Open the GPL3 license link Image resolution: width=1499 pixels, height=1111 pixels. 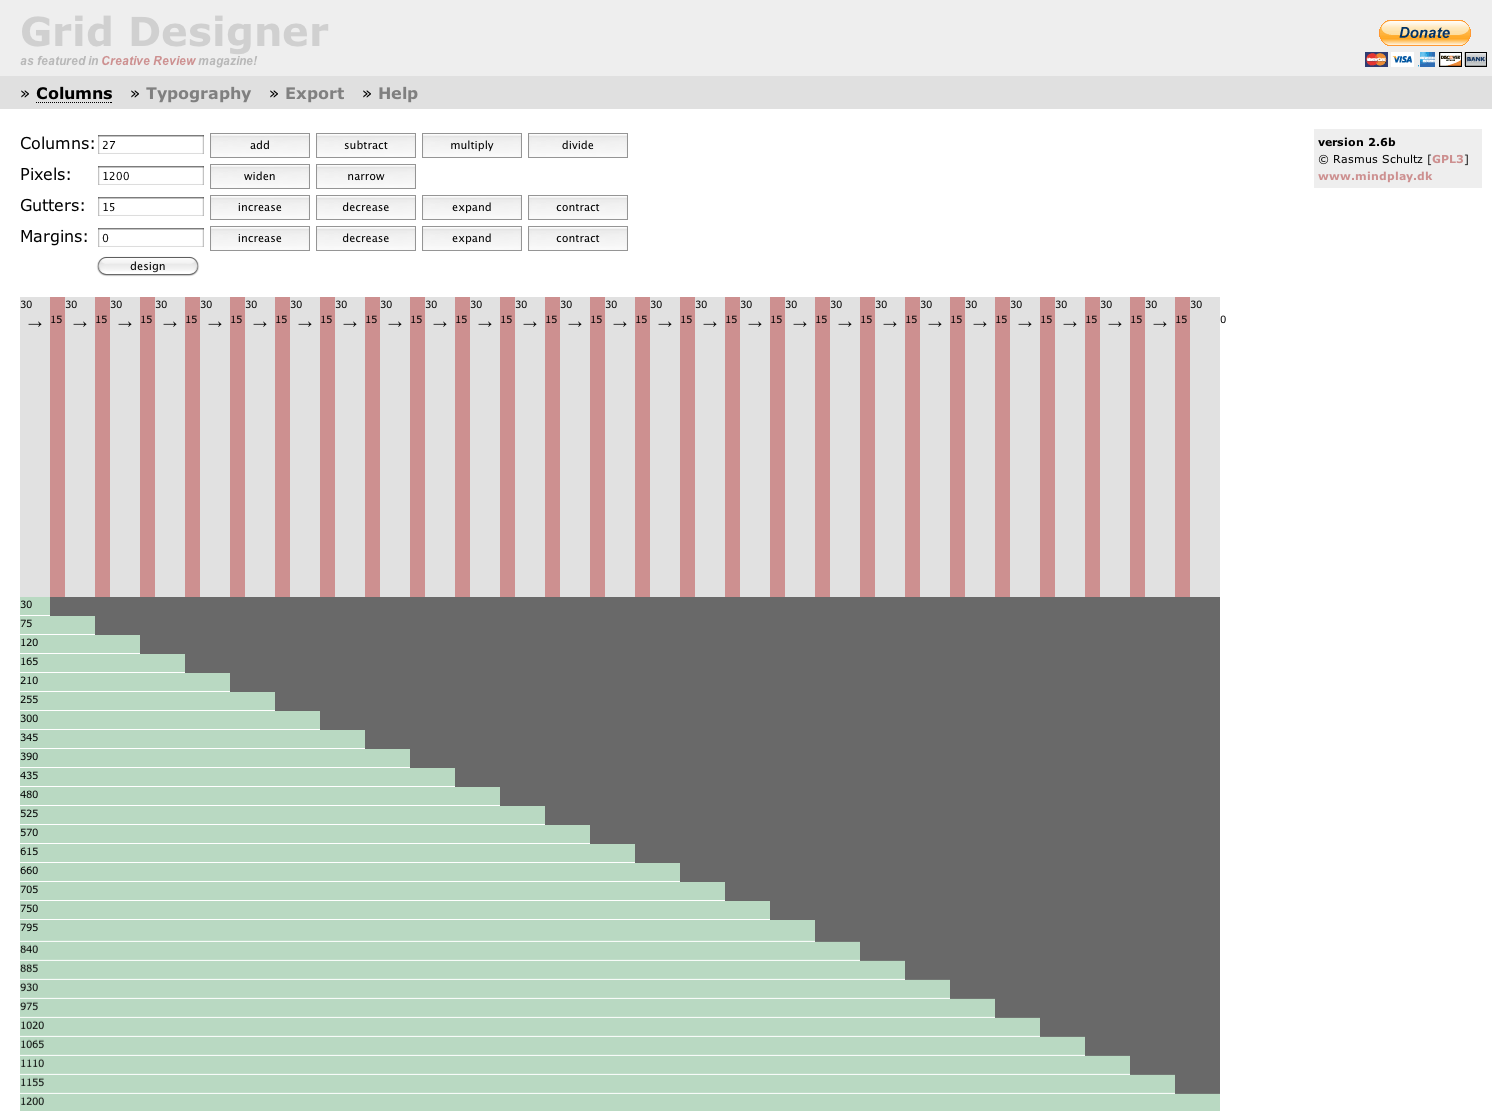1446,158
